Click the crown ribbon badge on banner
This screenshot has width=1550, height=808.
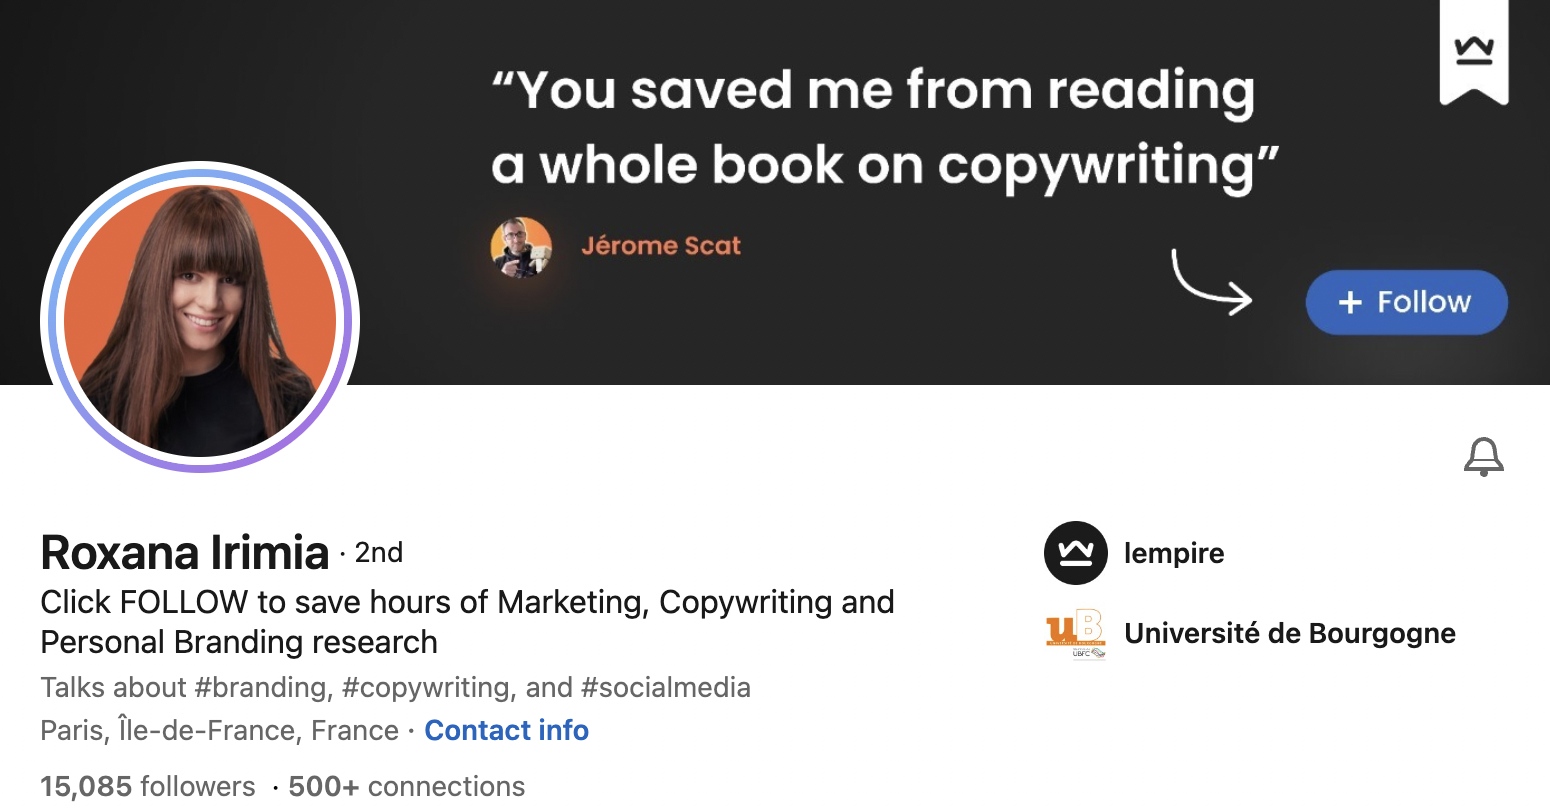click(x=1473, y=51)
